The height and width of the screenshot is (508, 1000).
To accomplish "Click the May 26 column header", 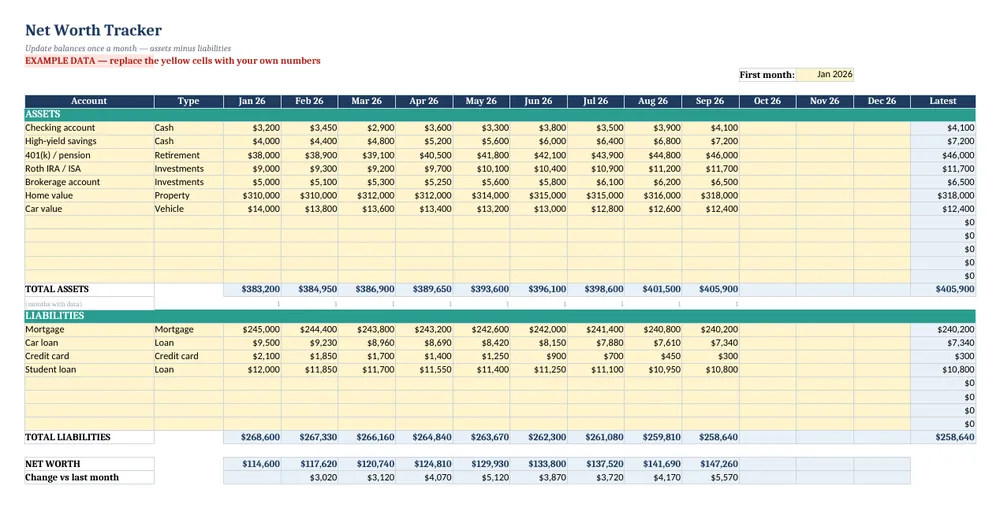I will pos(482,101).
